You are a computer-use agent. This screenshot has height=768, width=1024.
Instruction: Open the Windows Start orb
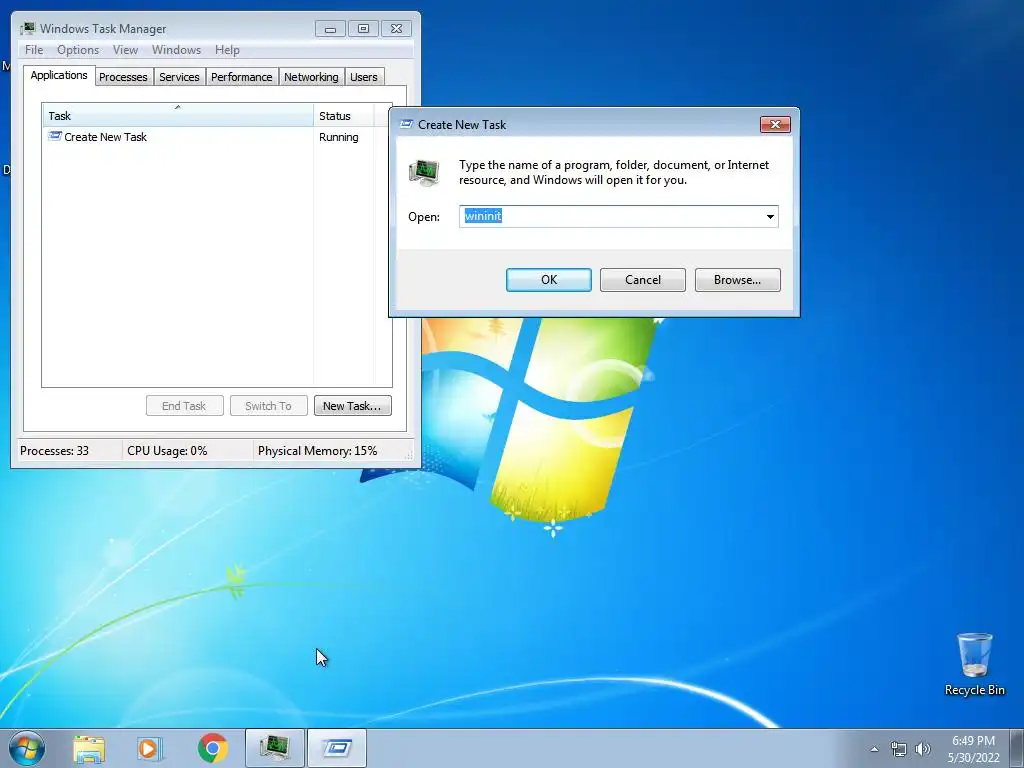coord(27,748)
